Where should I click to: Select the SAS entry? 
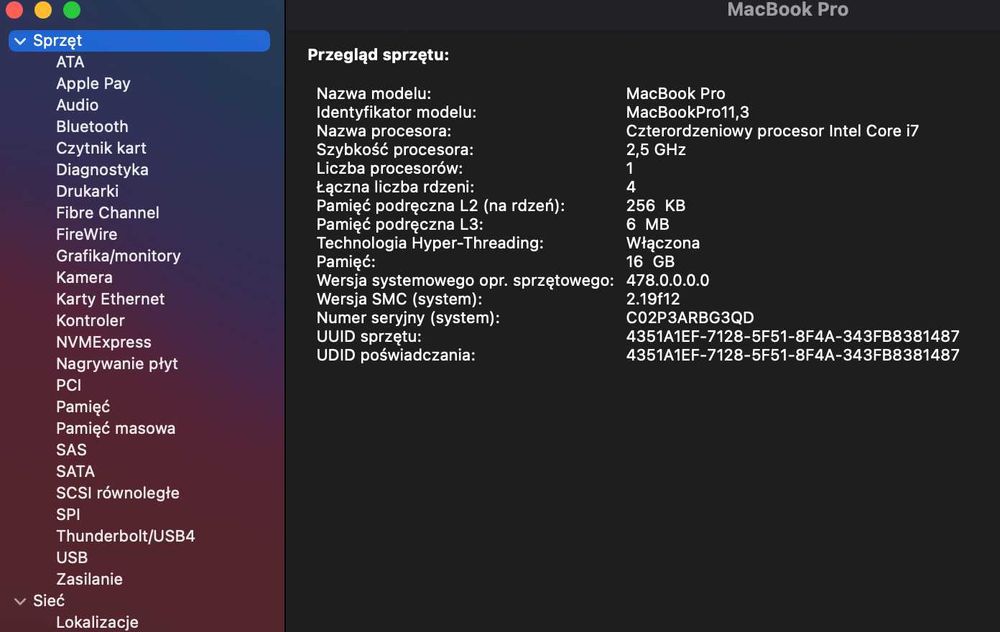pyautogui.click(x=71, y=450)
